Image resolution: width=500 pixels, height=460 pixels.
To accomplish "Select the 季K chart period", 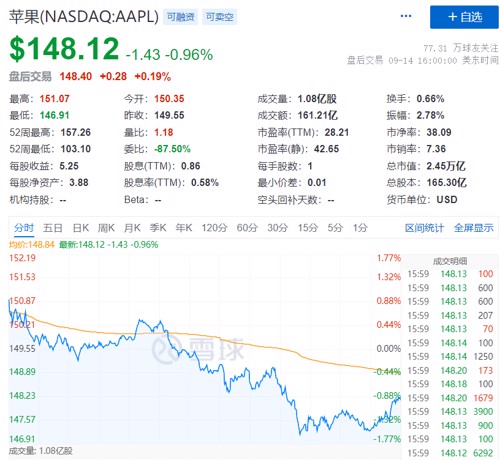I will tap(158, 228).
